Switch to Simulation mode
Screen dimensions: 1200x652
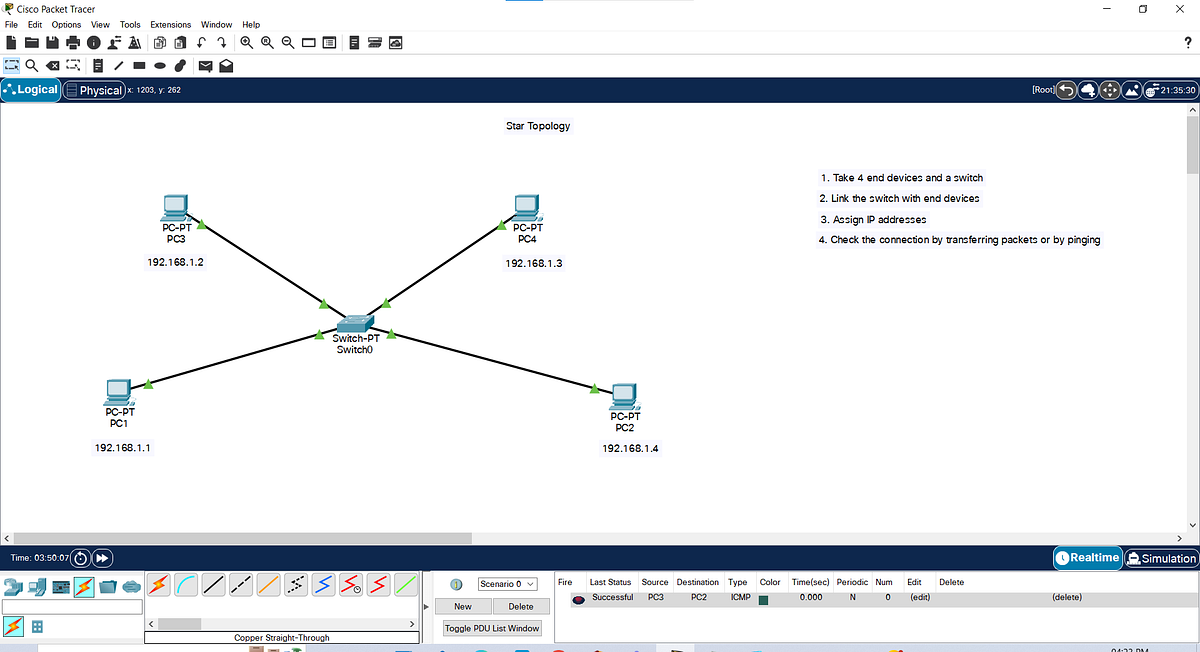point(1160,558)
